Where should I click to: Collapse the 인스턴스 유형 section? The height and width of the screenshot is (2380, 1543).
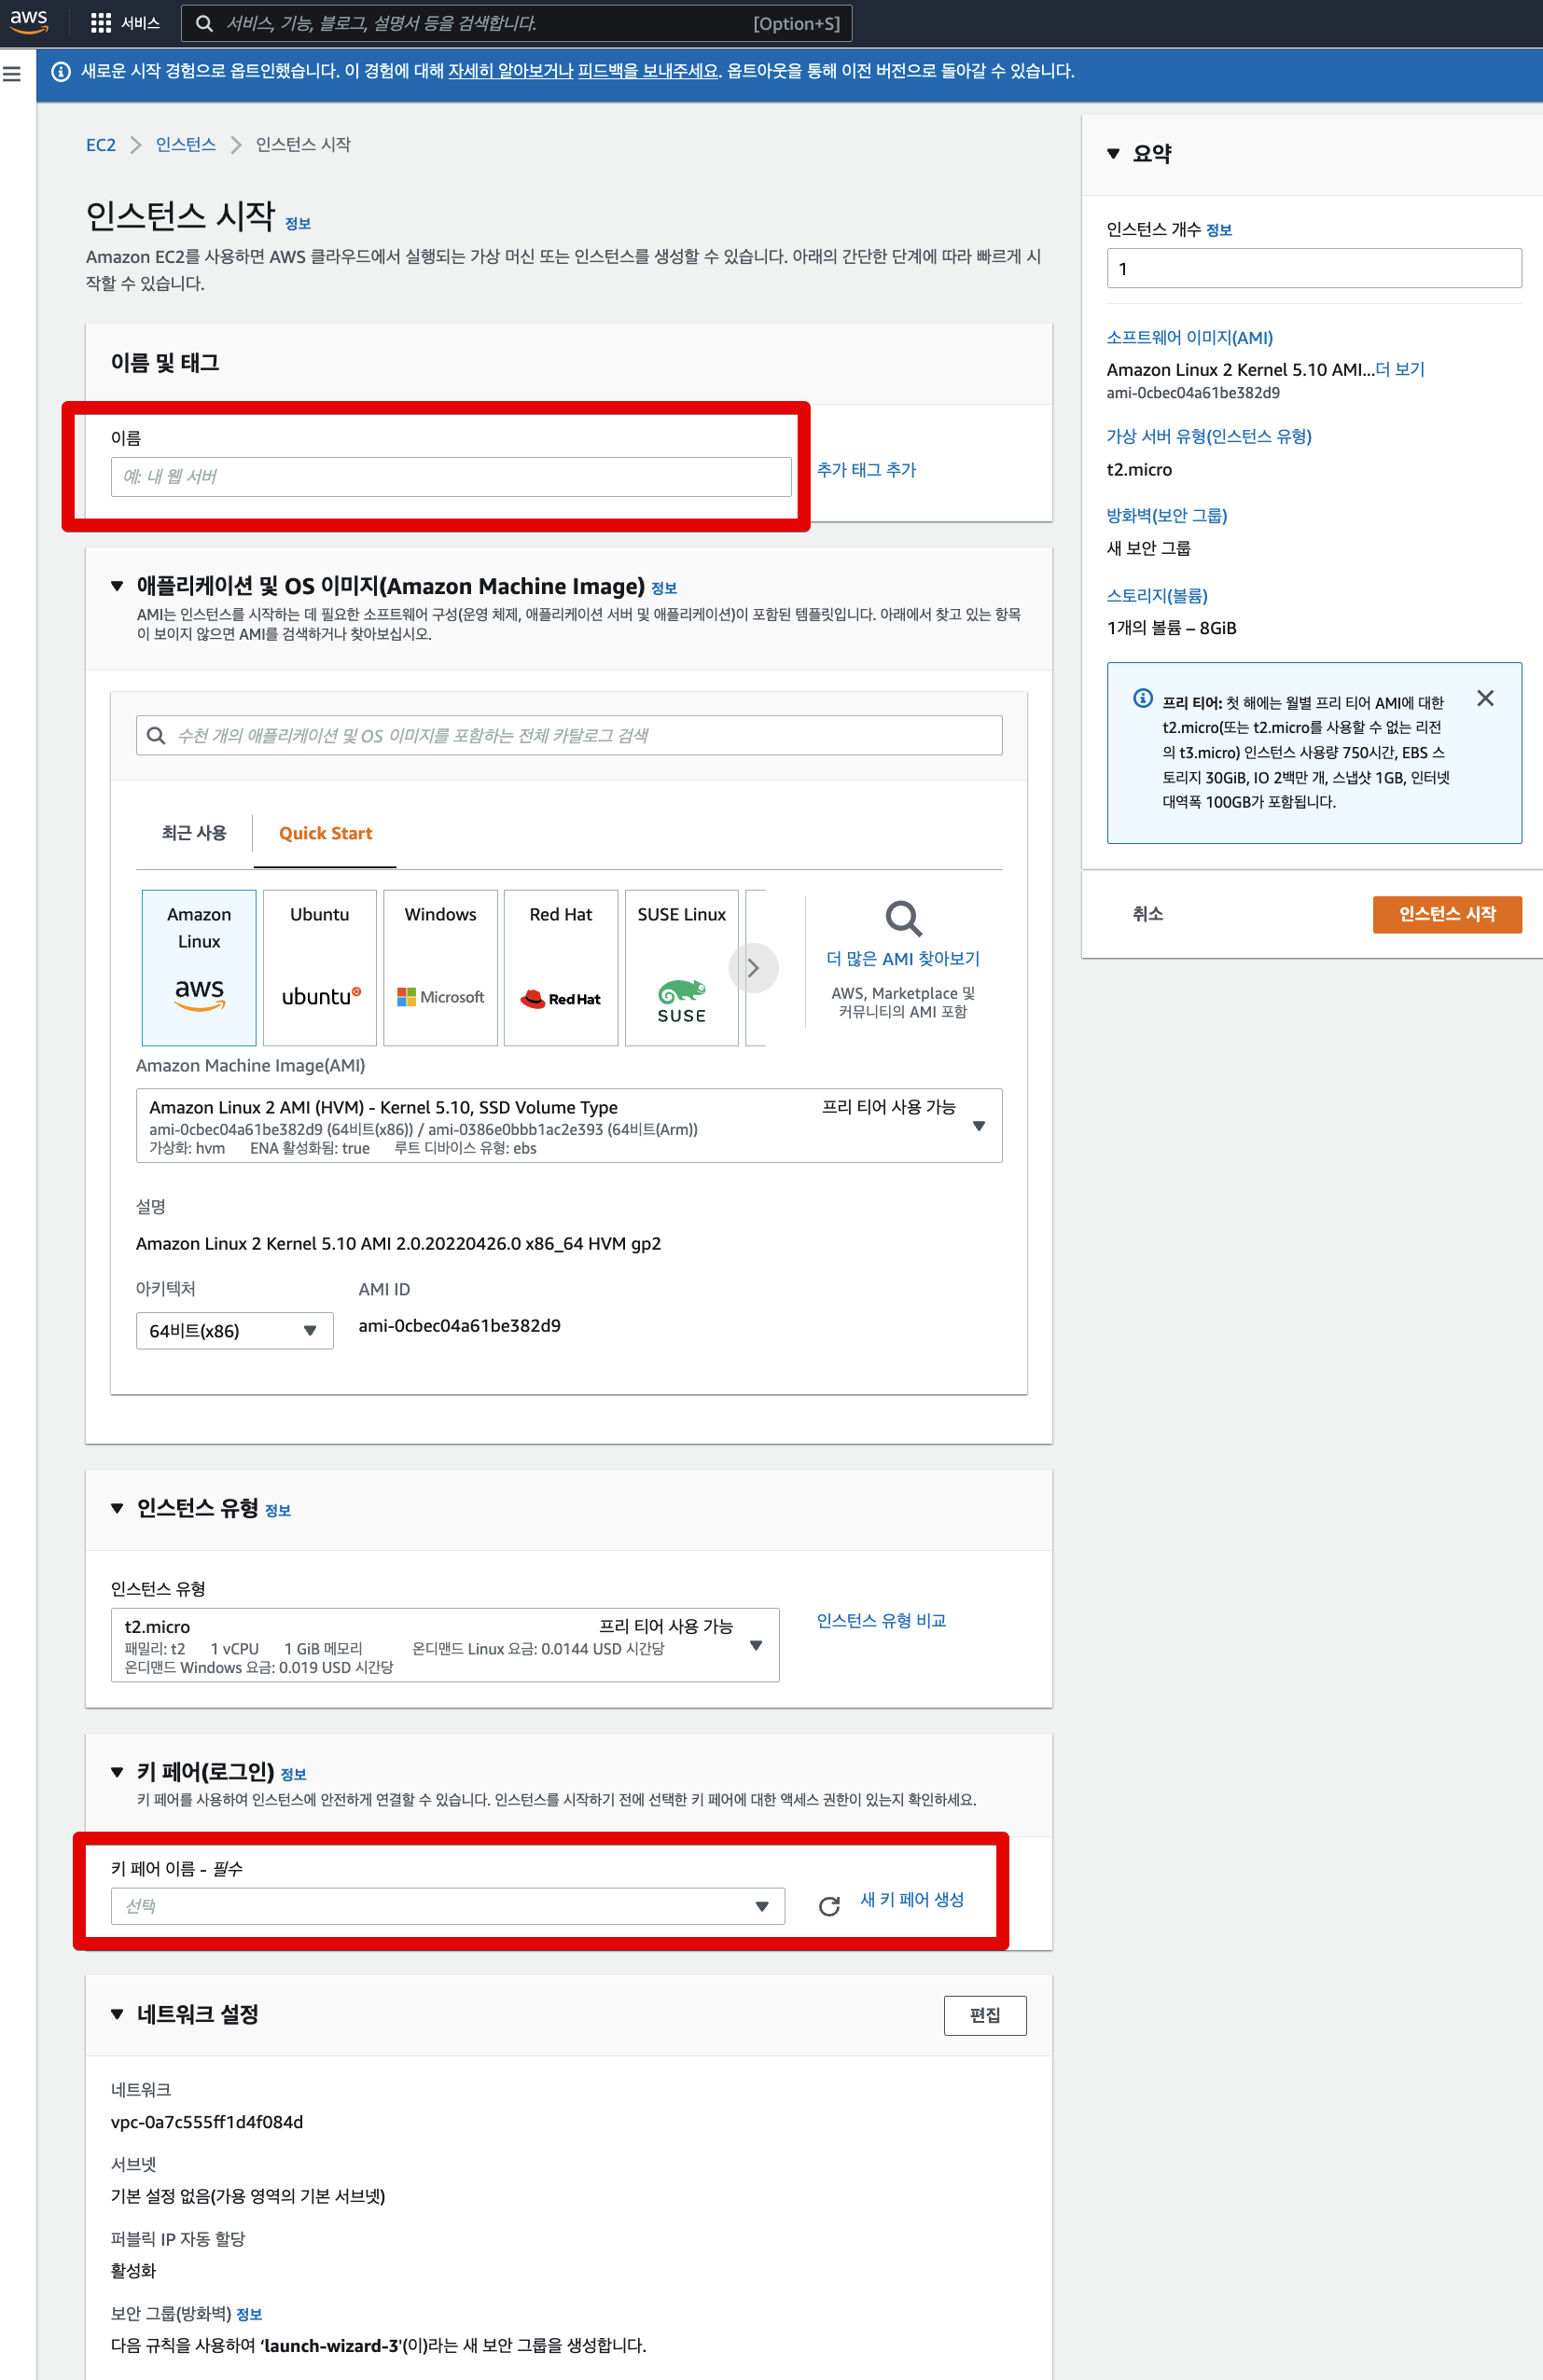(117, 1508)
